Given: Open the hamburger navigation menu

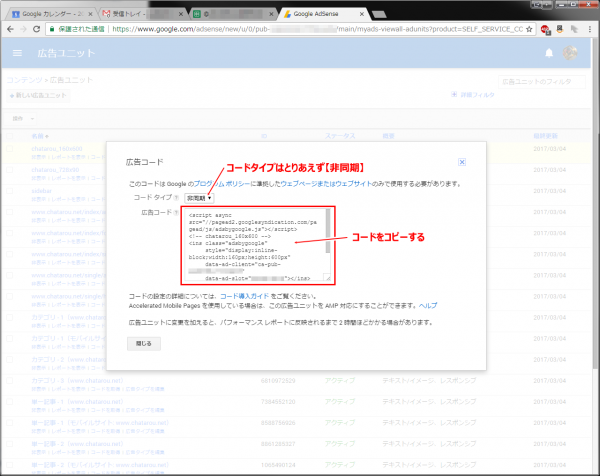Looking at the screenshot, I should point(17,53).
